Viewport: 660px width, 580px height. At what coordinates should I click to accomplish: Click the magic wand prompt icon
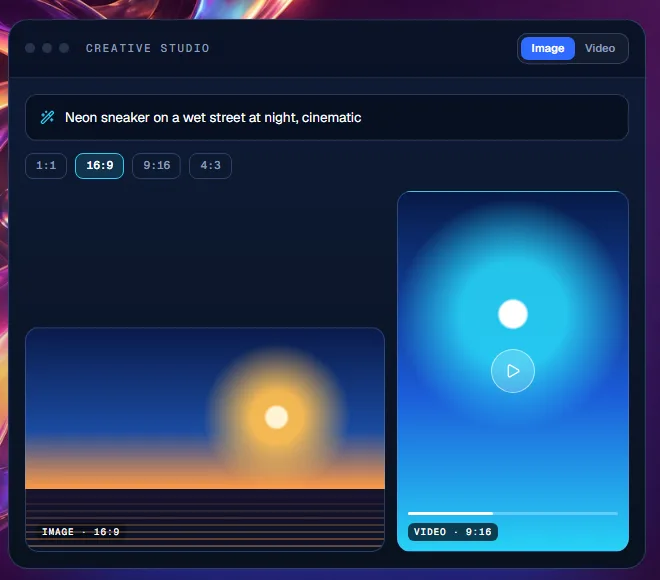pos(47,117)
